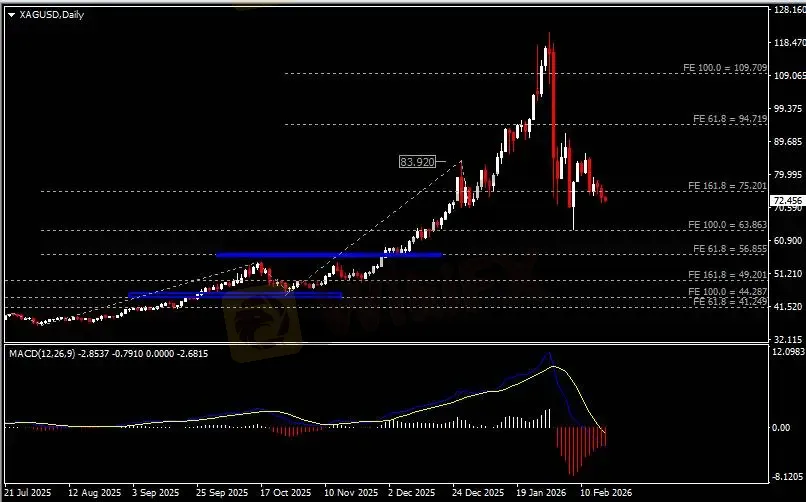The width and height of the screenshot is (806, 502).
Task: Select the 83.920 price label box
Action: (x=417, y=162)
